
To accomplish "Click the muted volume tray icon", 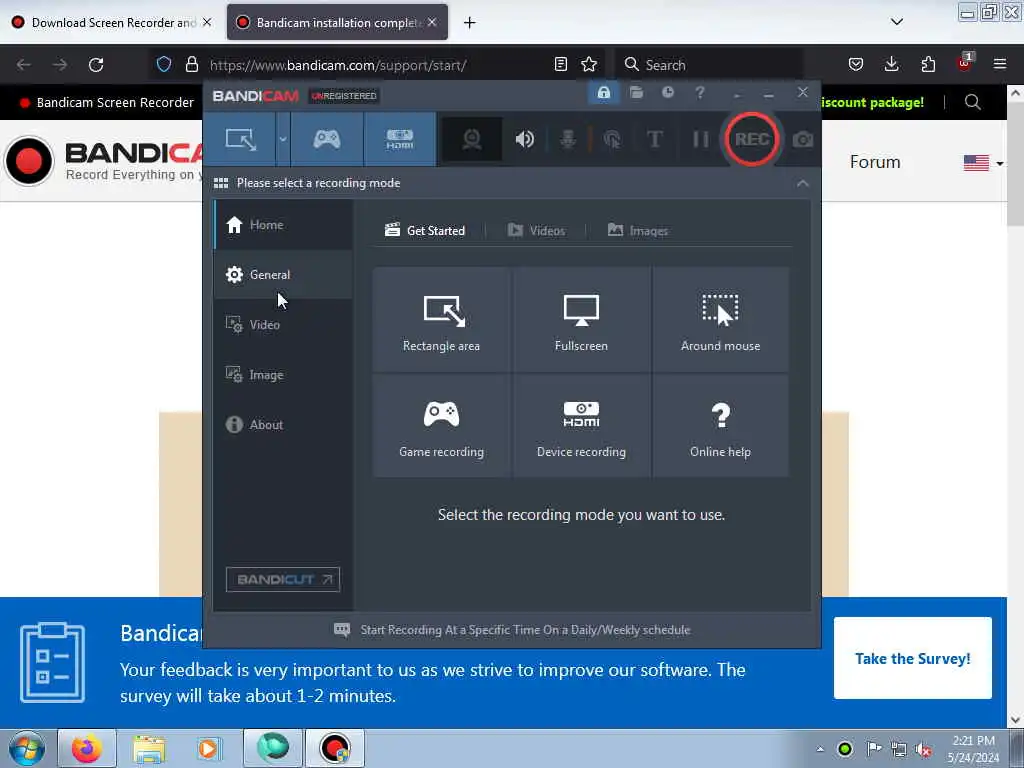I will point(923,750).
